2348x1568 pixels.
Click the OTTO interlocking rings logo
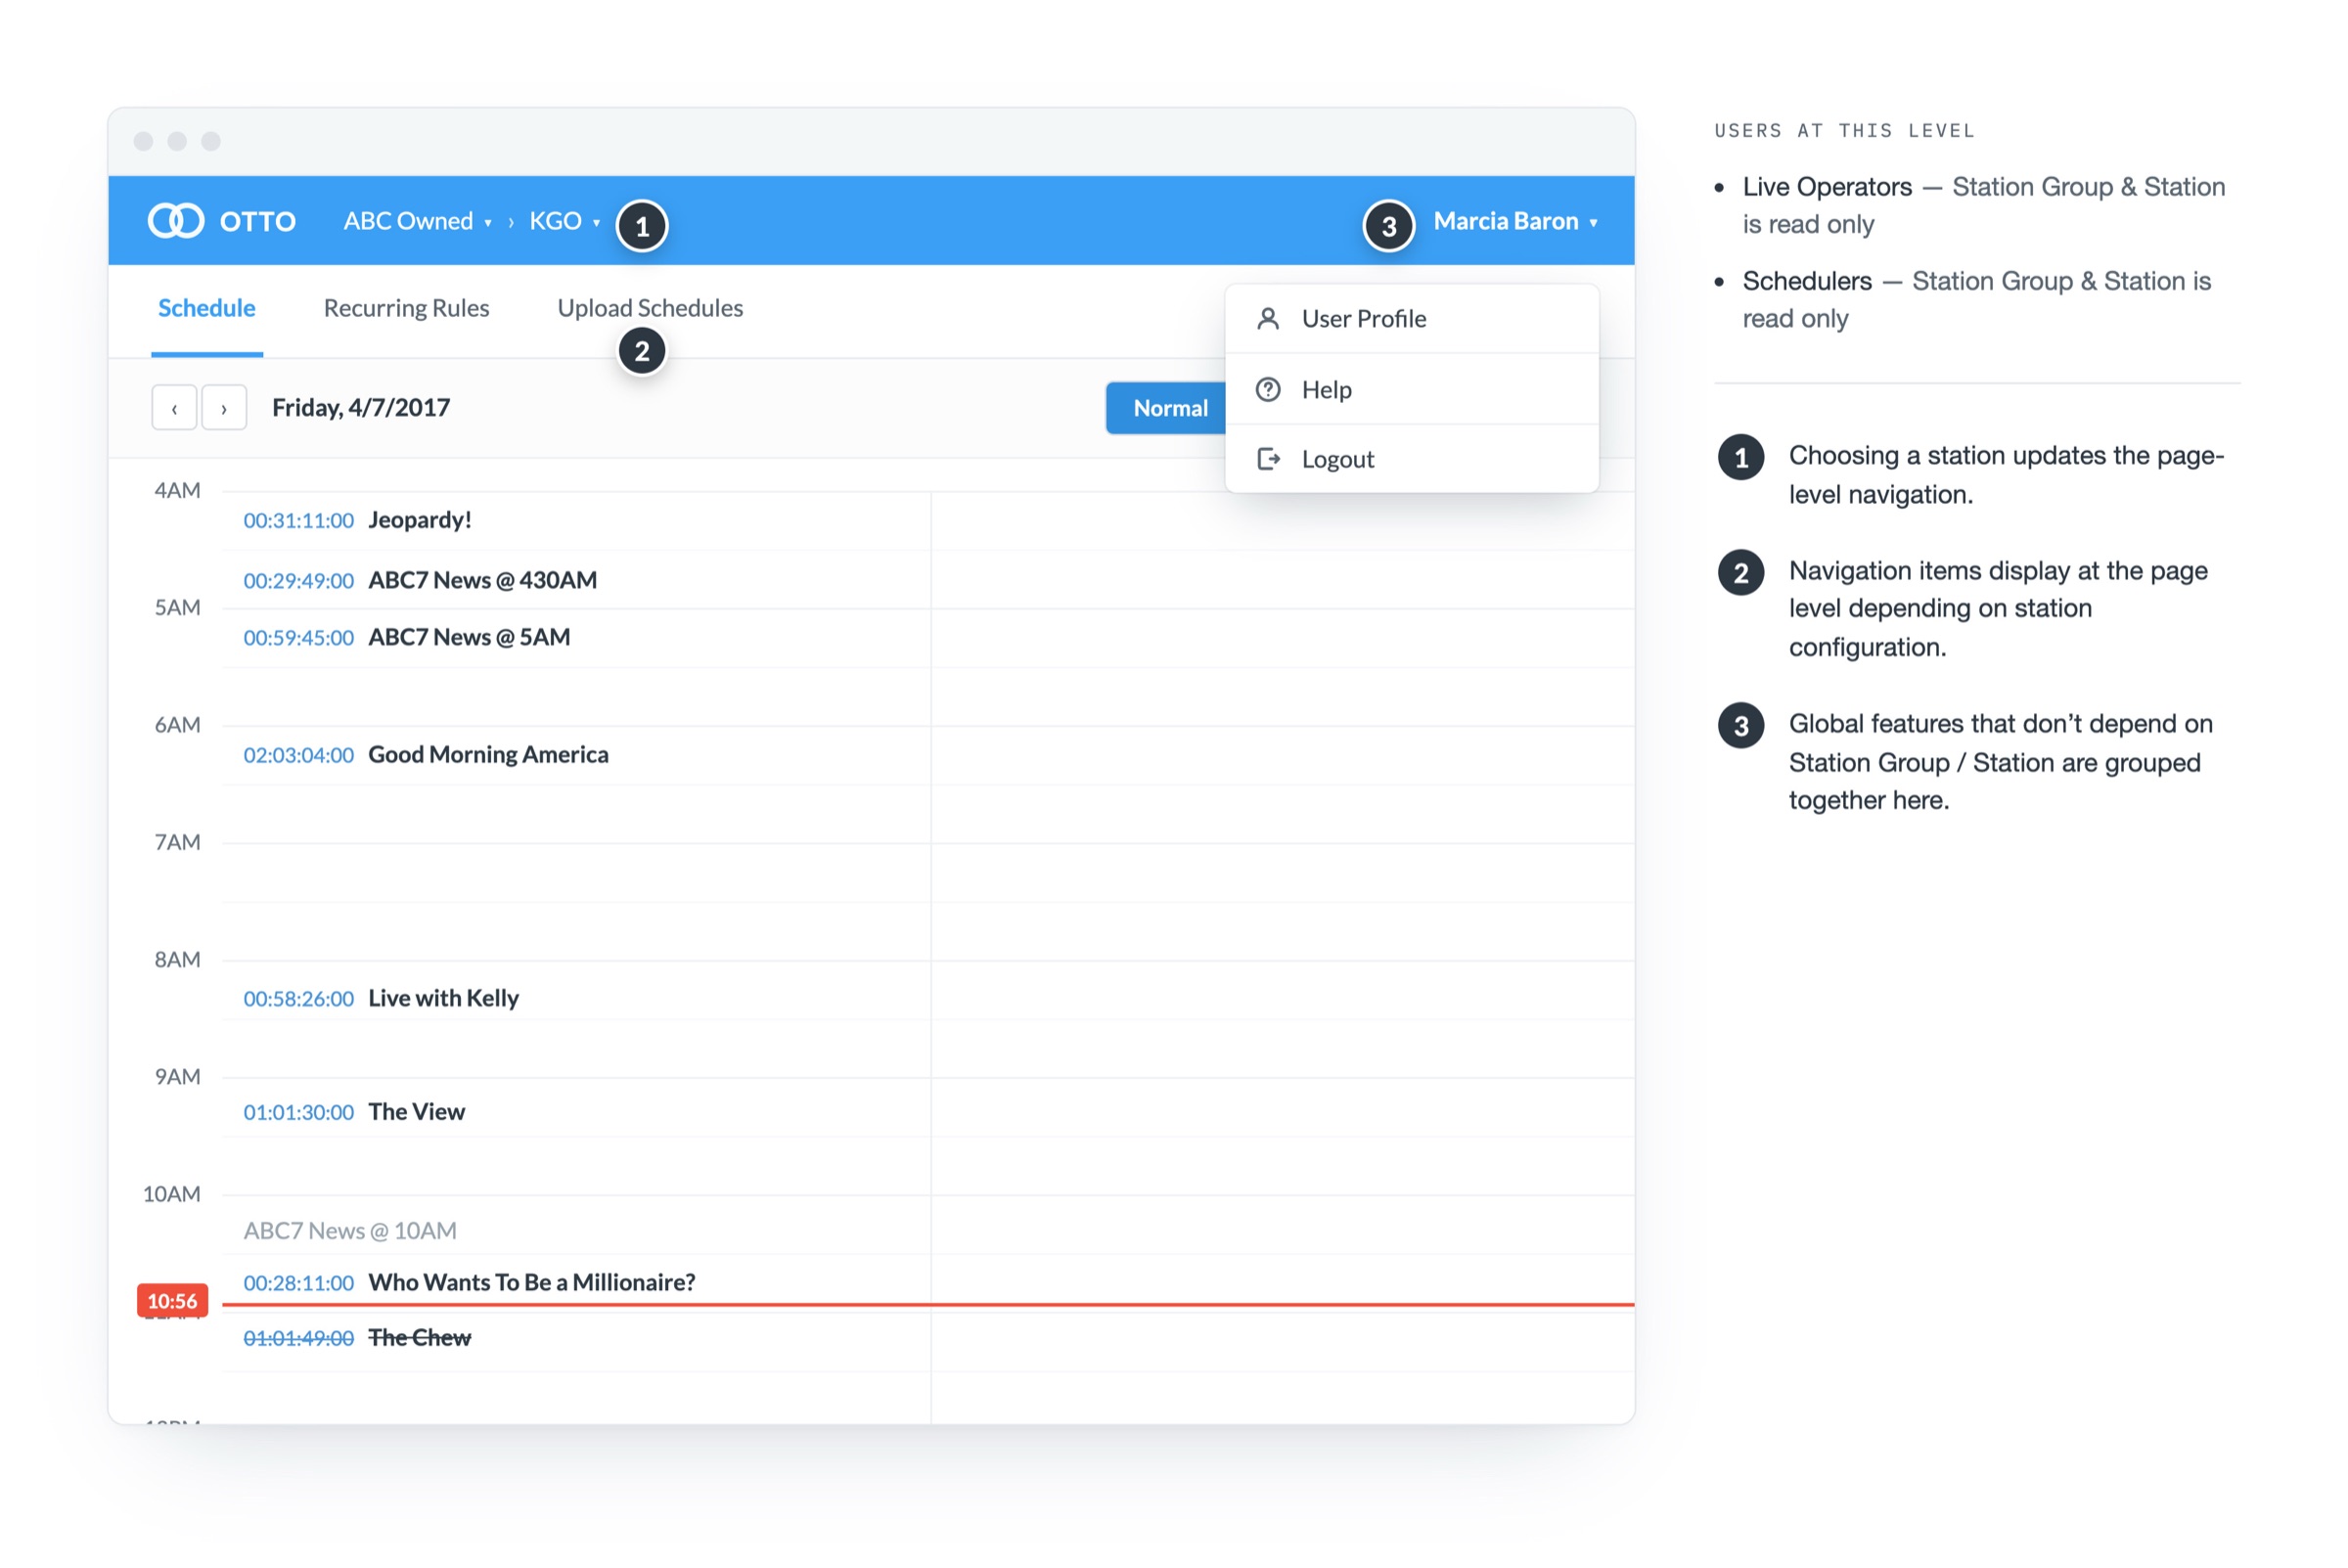pyautogui.click(x=176, y=221)
